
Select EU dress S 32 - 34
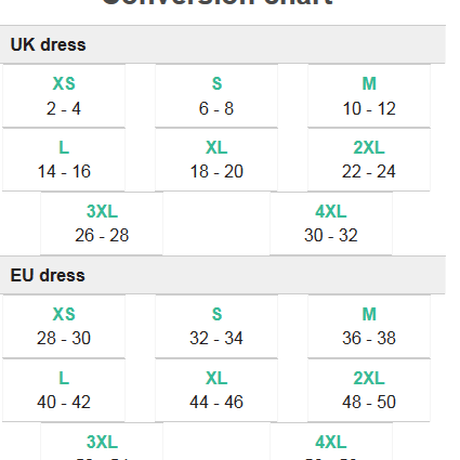point(216,327)
